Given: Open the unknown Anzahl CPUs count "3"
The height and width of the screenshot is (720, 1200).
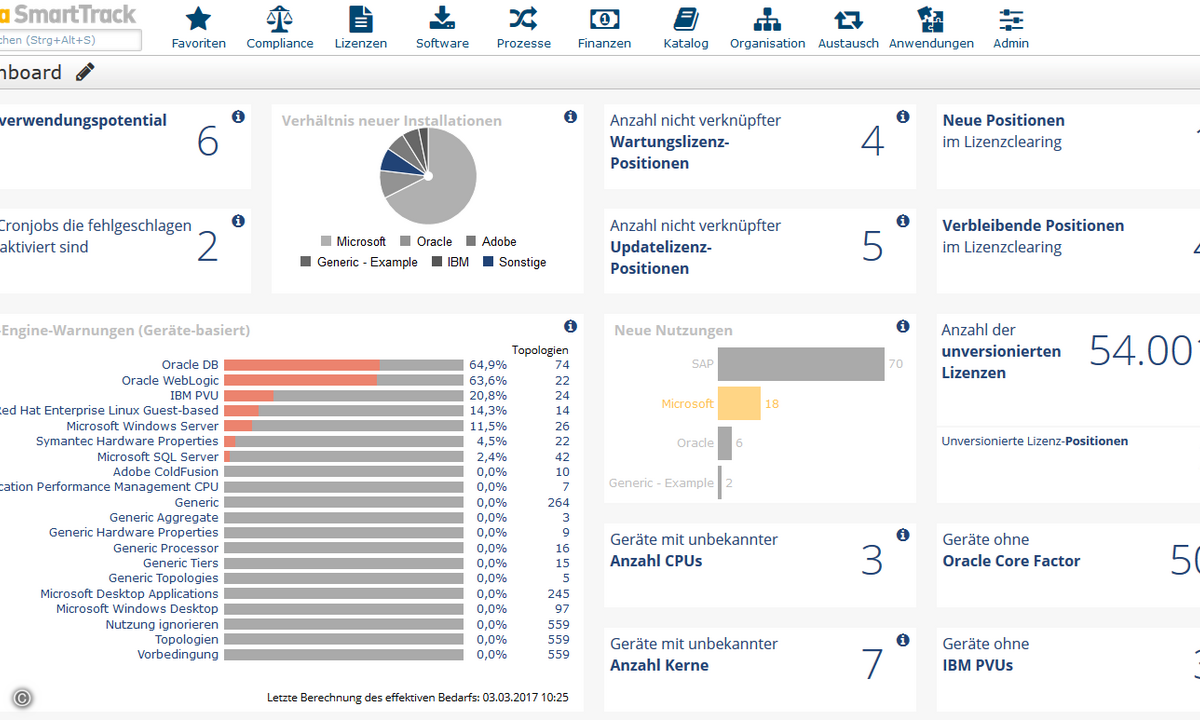Looking at the screenshot, I should 872,560.
